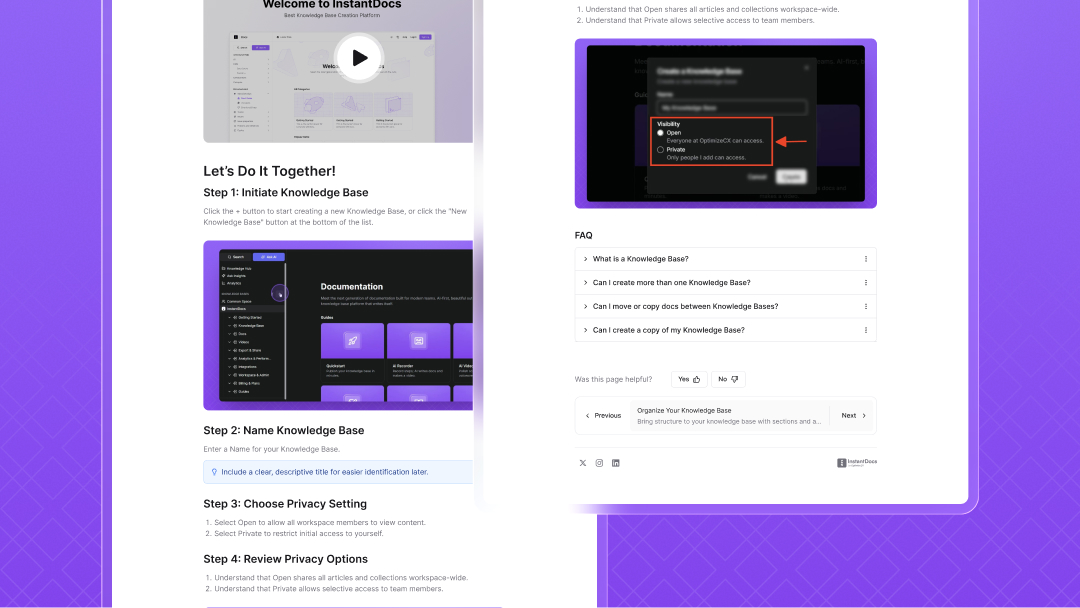Open kebab menu for 'What is a Knowledge Base?'
The image size is (1080, 608).
point(866,259)
